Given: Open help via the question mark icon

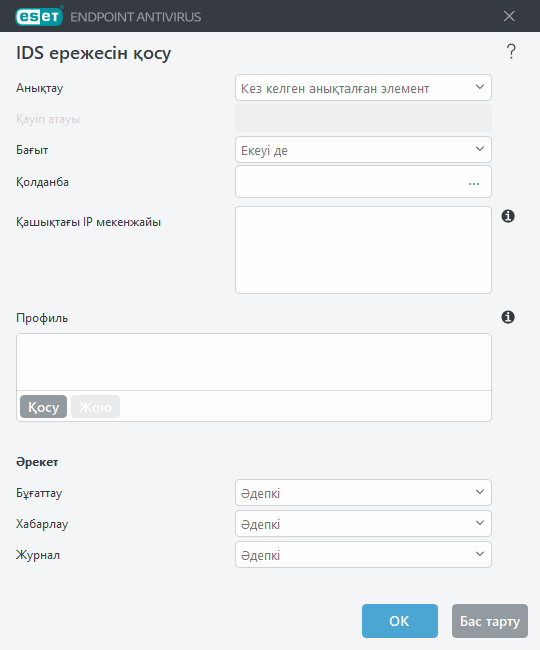Looking at the screenshot, I should pos(511,52).
